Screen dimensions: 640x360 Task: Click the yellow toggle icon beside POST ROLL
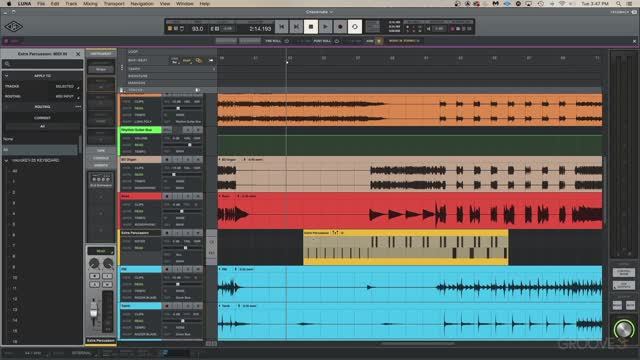[x=378, y=41]
